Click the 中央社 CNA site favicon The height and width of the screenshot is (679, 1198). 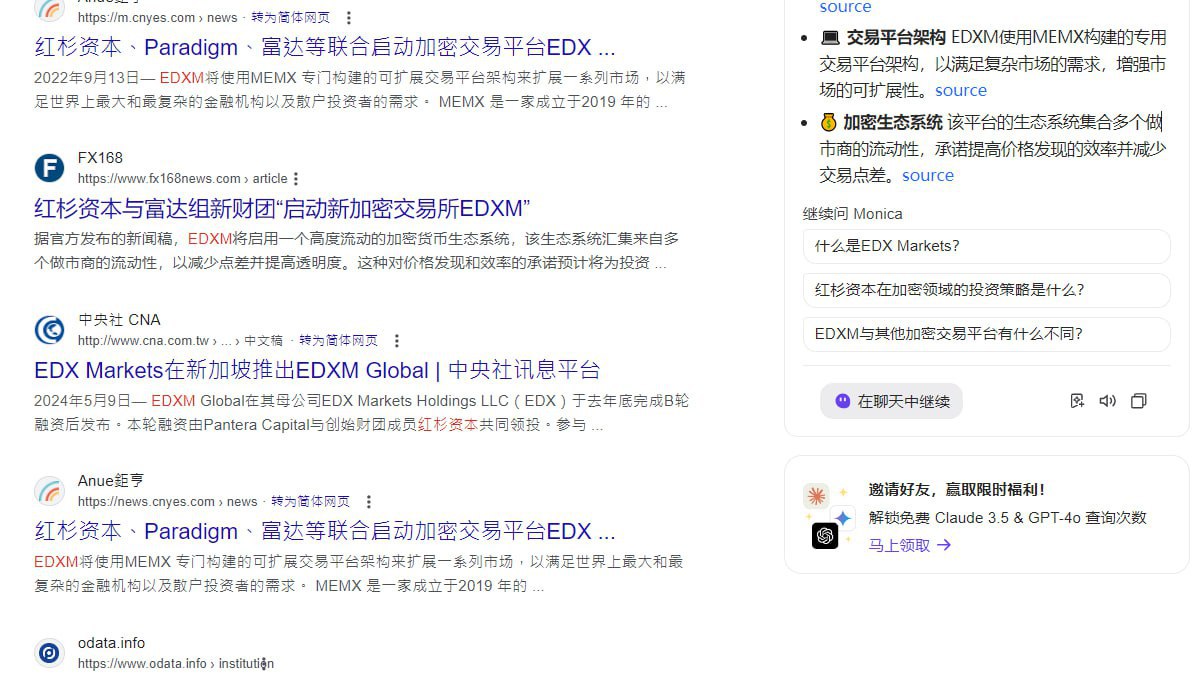[49, 330]
